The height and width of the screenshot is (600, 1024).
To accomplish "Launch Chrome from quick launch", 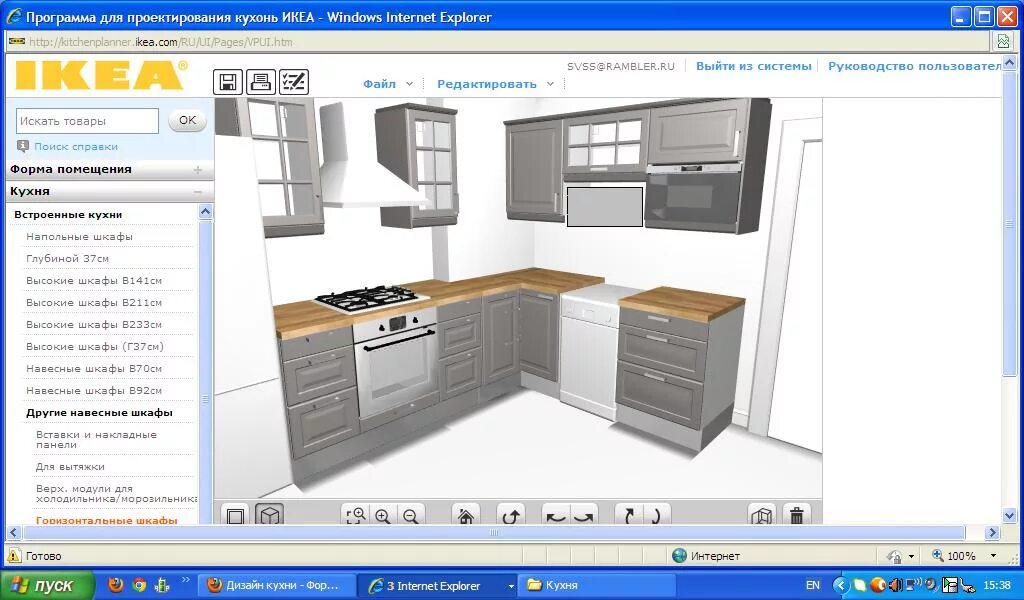I will (x=138, y=584).
